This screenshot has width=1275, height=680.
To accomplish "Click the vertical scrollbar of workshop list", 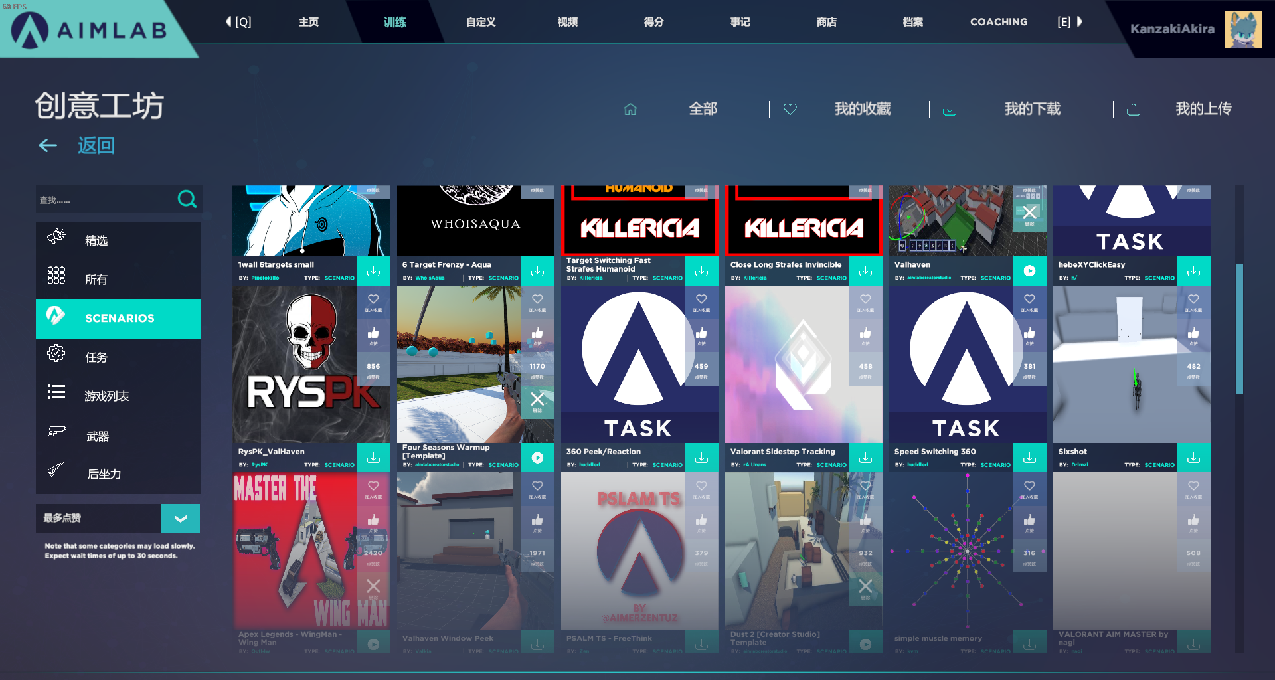I will (1240, 329).
